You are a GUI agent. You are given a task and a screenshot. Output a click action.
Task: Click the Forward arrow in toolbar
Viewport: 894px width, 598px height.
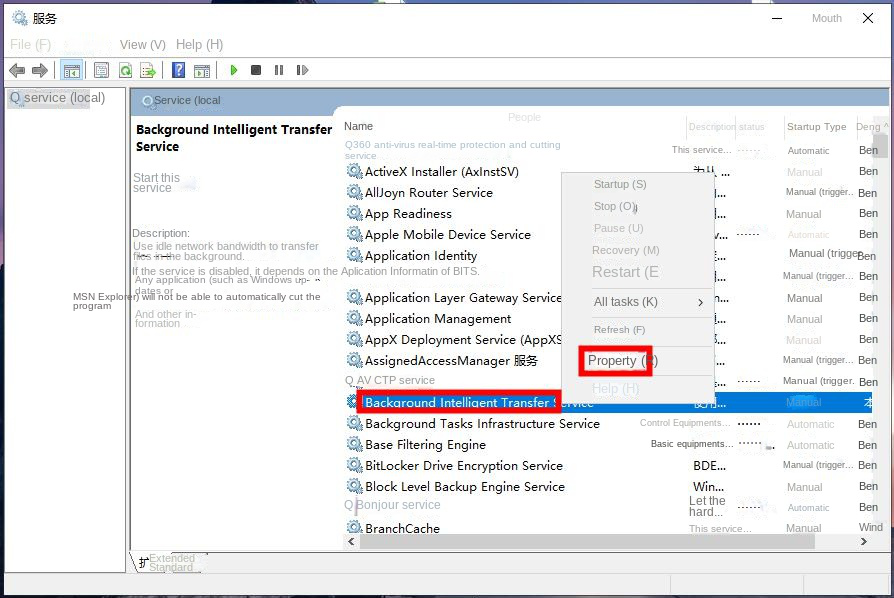40,70
